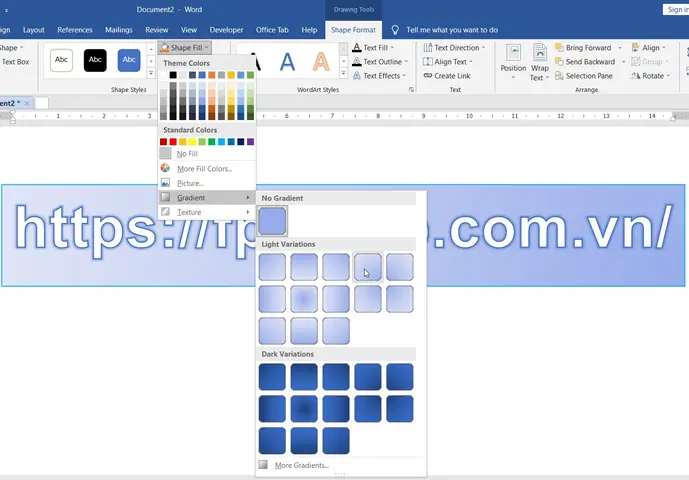This screenshot has height=480, width=689.
Task: Choose the Picture fill option
Action: pos(190,183)
